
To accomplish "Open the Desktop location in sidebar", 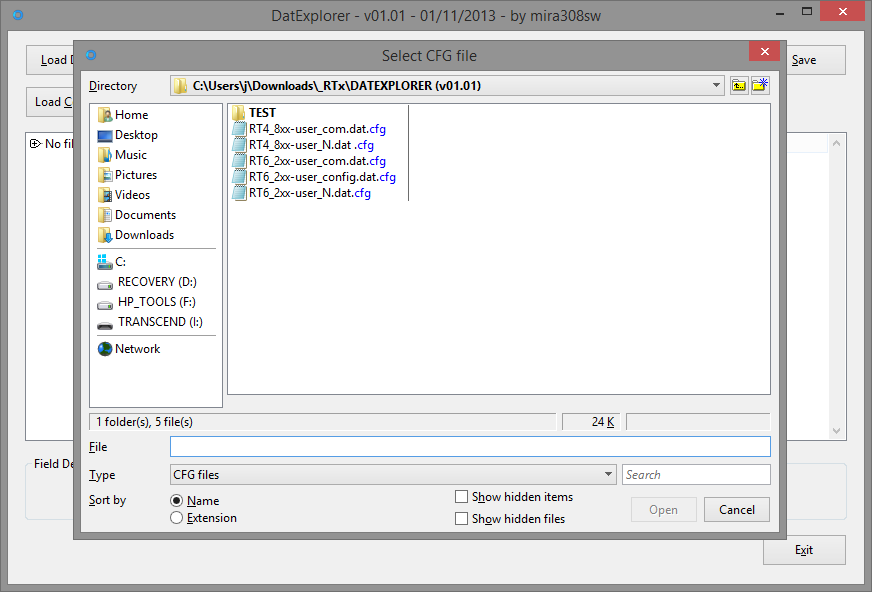I will (135, 135).
